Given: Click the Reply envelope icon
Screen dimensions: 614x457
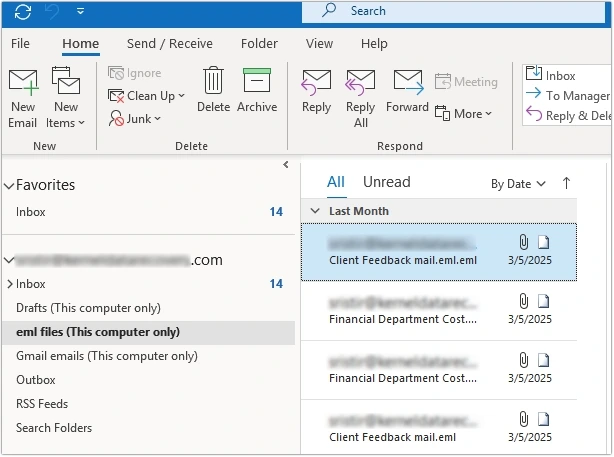Looking at the screenshot, I should pyautogui.click(x=316, y=83).
